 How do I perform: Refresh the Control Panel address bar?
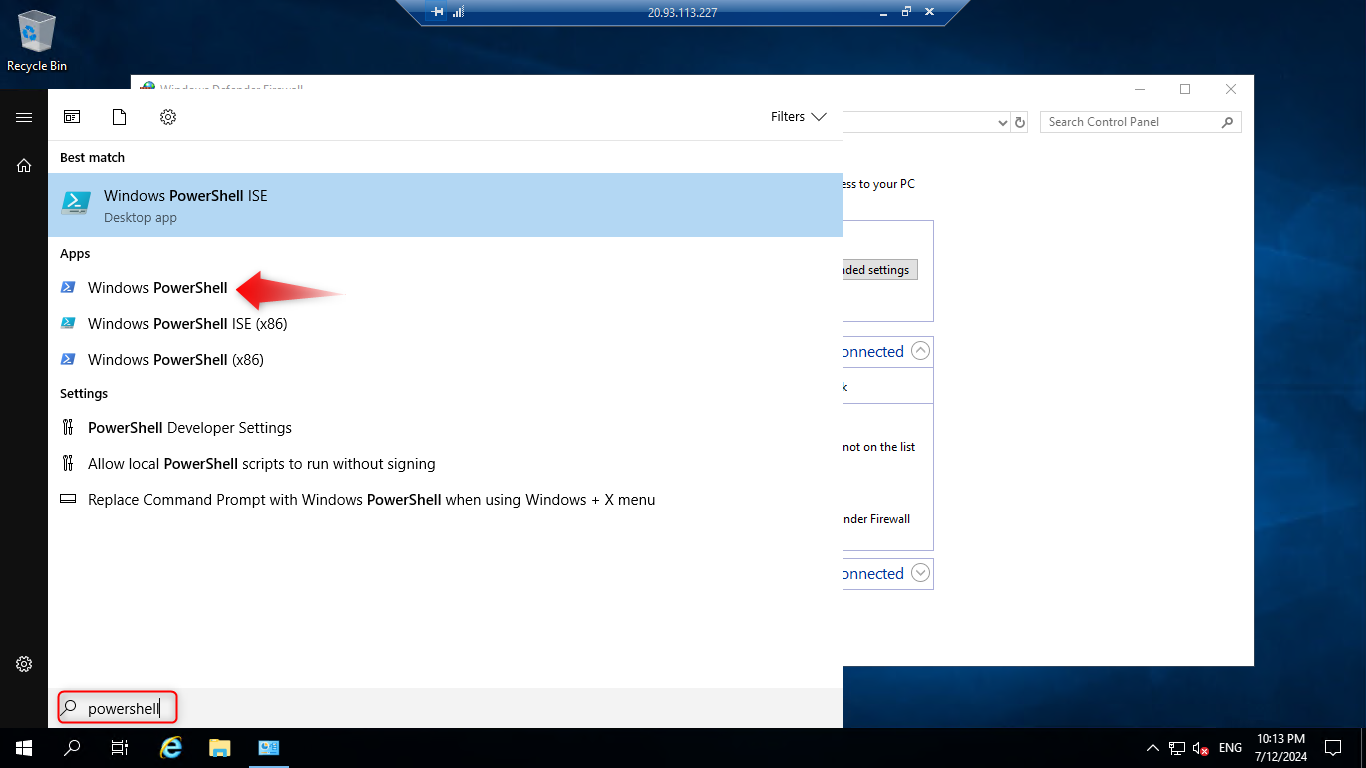click(1020, 122)
